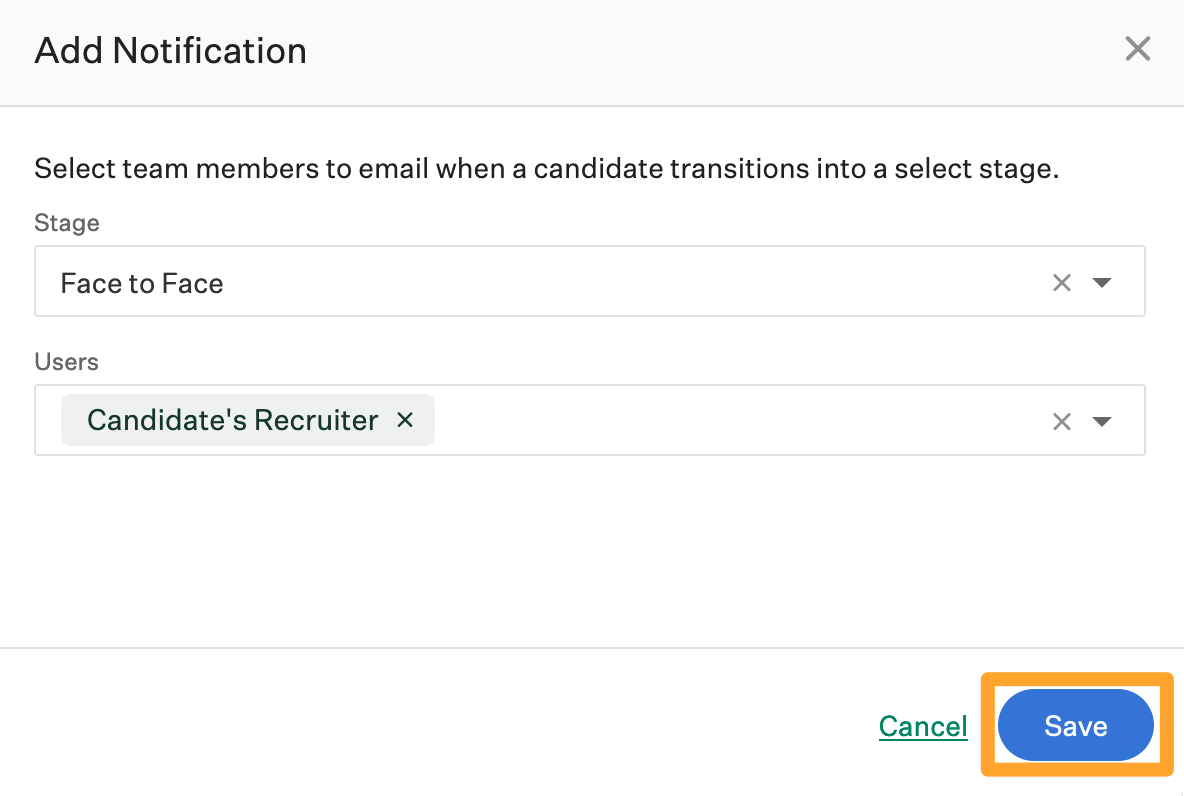Image resolution: width=1184 pixels, height=796 pixels.
Task: Select the Face to Face stage value
Action: (x=142, y=284)
